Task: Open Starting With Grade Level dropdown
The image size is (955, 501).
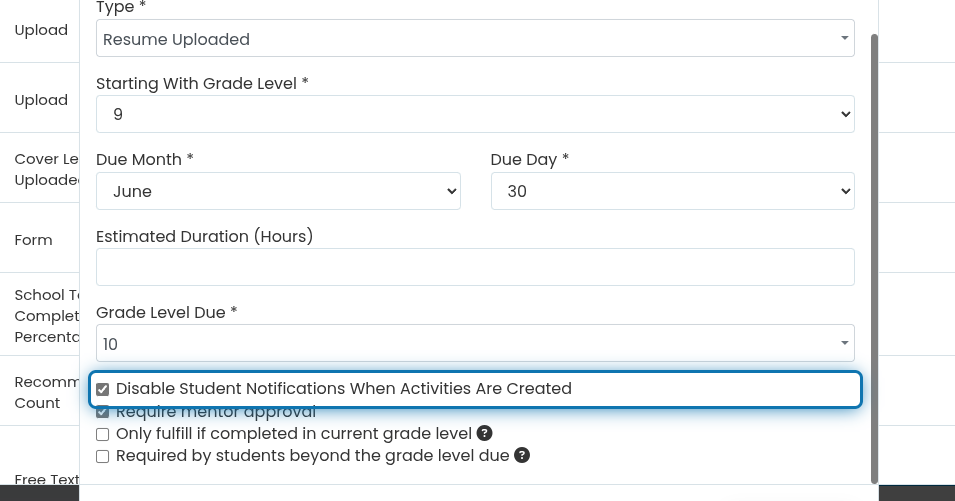Action: (x=475, y=114)
